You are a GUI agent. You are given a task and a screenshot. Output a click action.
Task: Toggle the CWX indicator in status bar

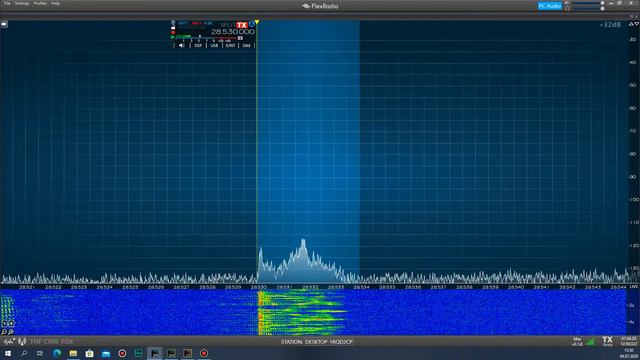click(50, 342)
